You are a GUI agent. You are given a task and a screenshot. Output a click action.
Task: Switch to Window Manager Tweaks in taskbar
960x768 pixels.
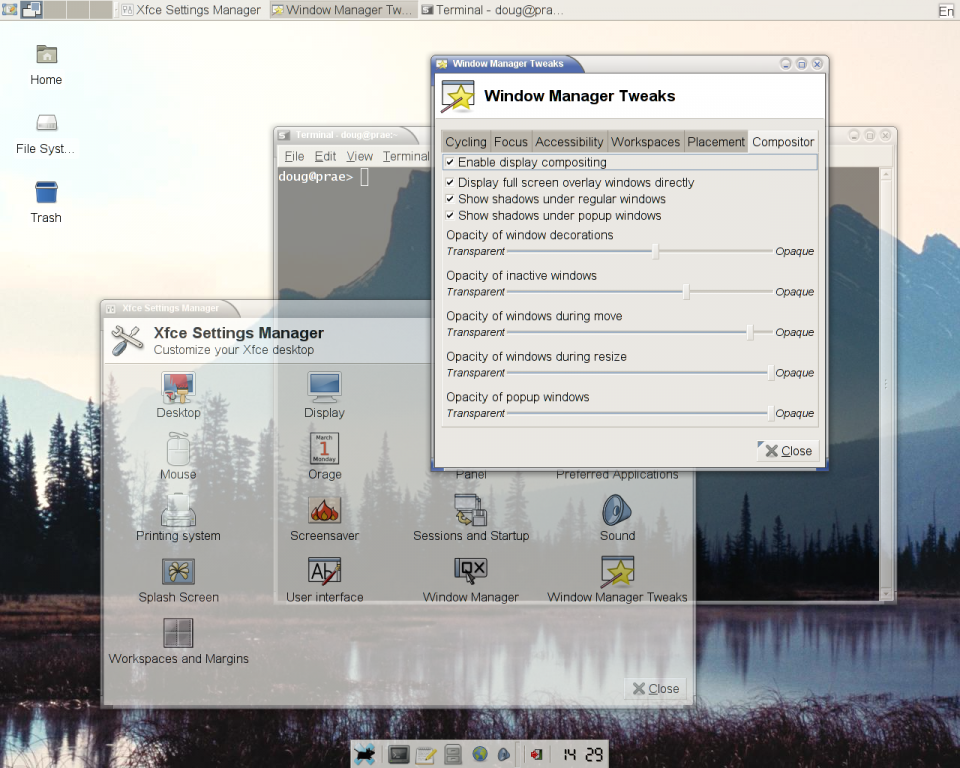click(343, 10)
